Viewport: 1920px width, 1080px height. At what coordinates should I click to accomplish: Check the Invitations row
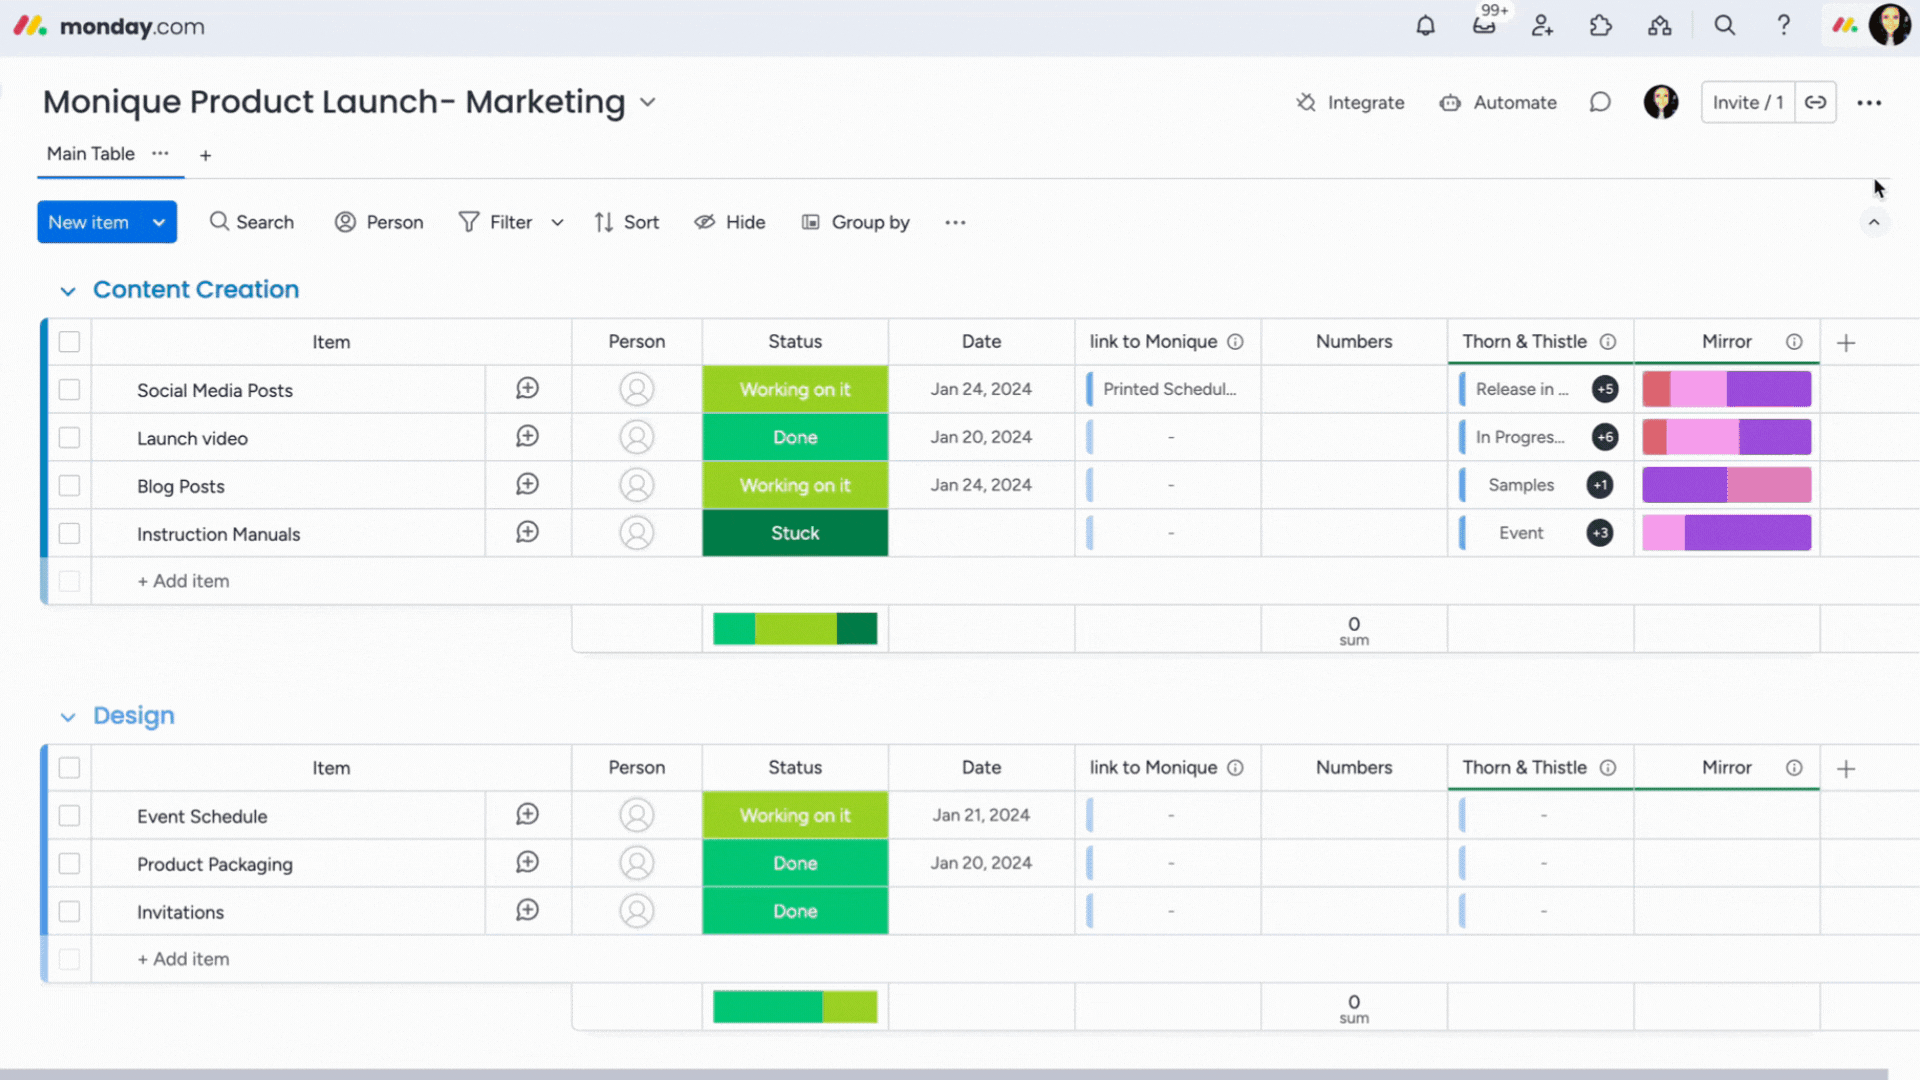(x=69, y=911)
